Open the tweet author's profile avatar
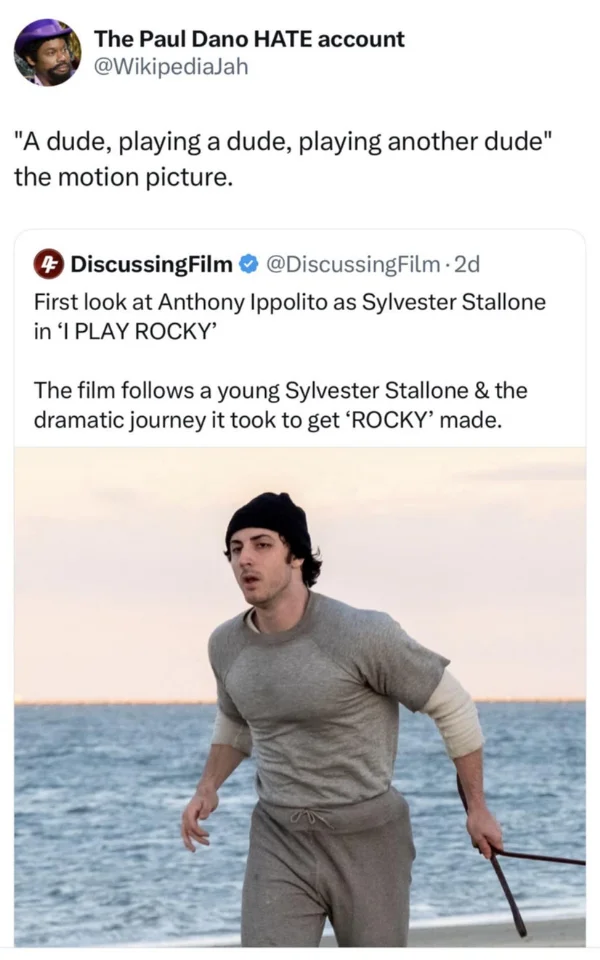The width and height of the screenshot is (600, 960). 47,52
